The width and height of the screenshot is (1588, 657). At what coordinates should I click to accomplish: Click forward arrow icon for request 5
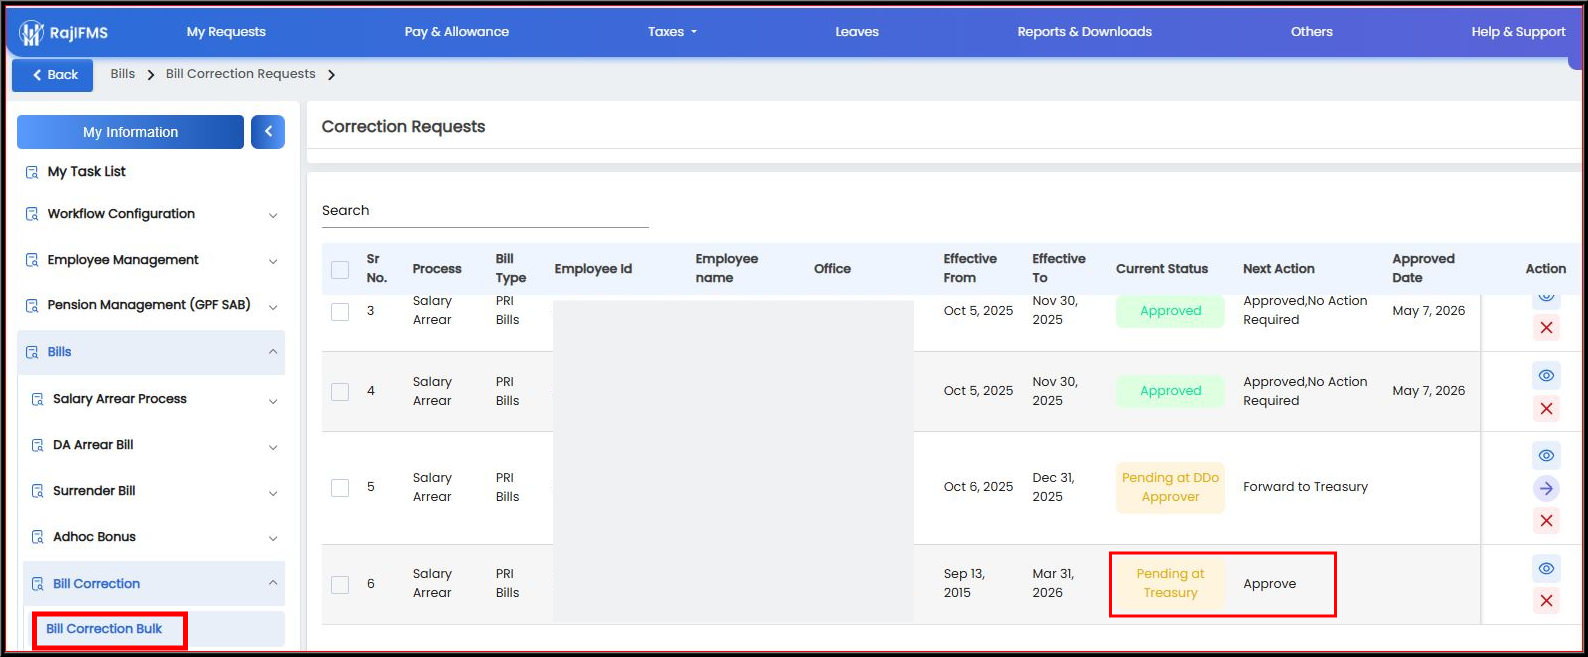(x=1546, y=488)
